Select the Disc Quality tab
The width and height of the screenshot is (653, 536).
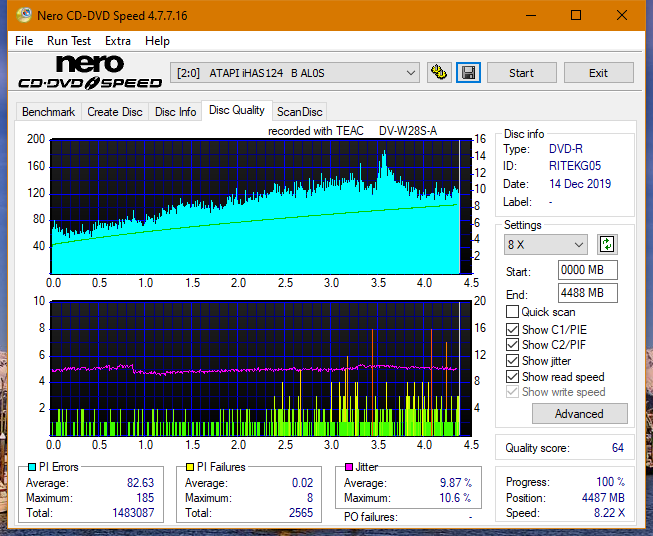[237, 110]
